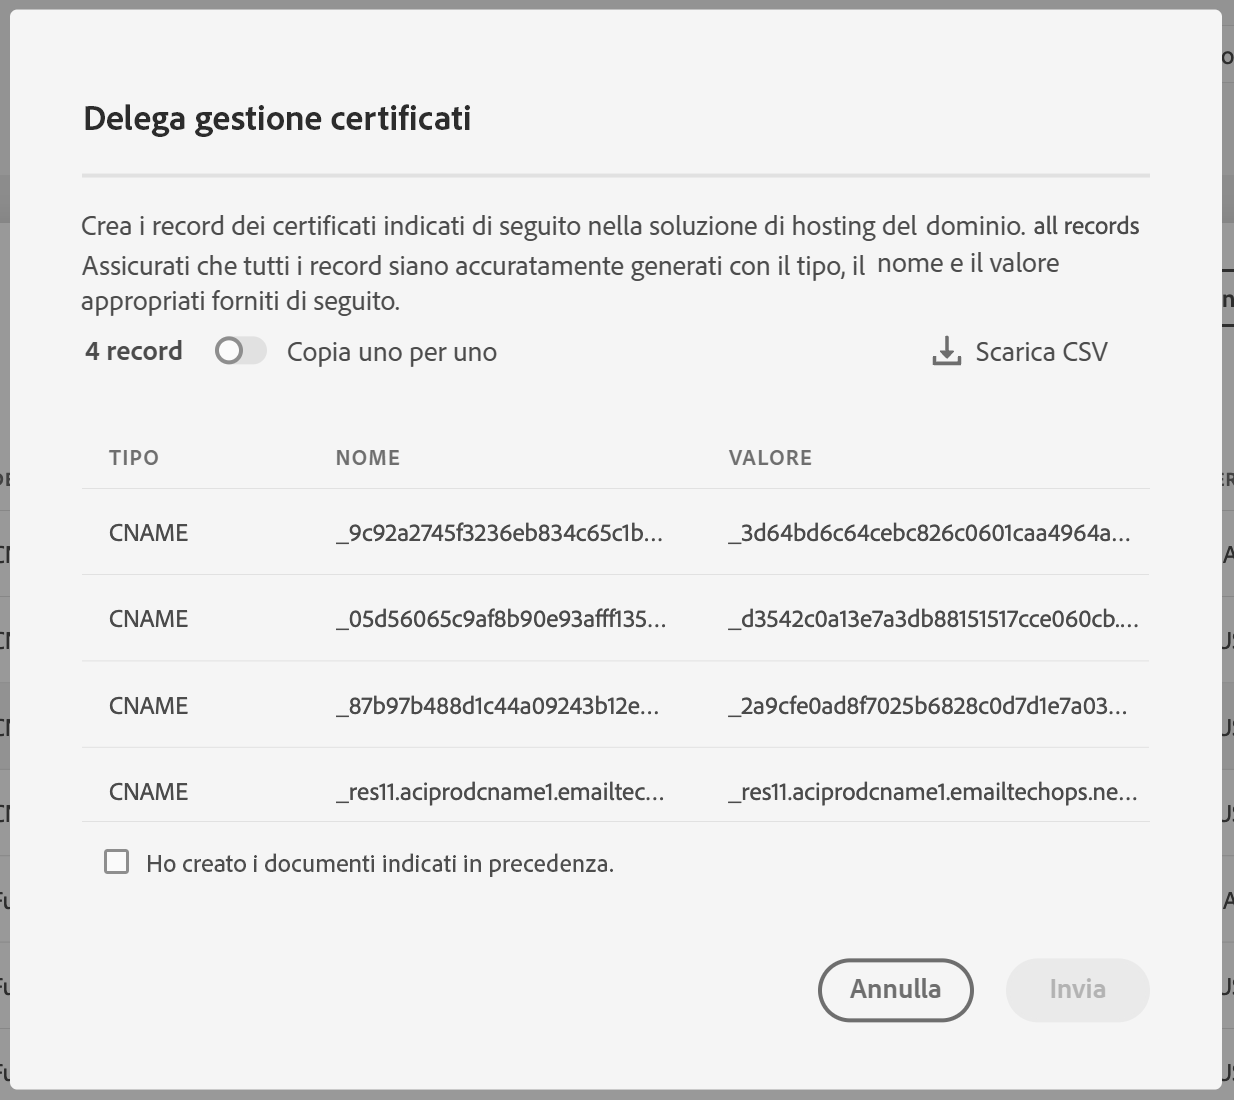Select the VALORE column header
Image resolution: width=1234 pixels, height=1100 pixels.
tap(770, 458)
